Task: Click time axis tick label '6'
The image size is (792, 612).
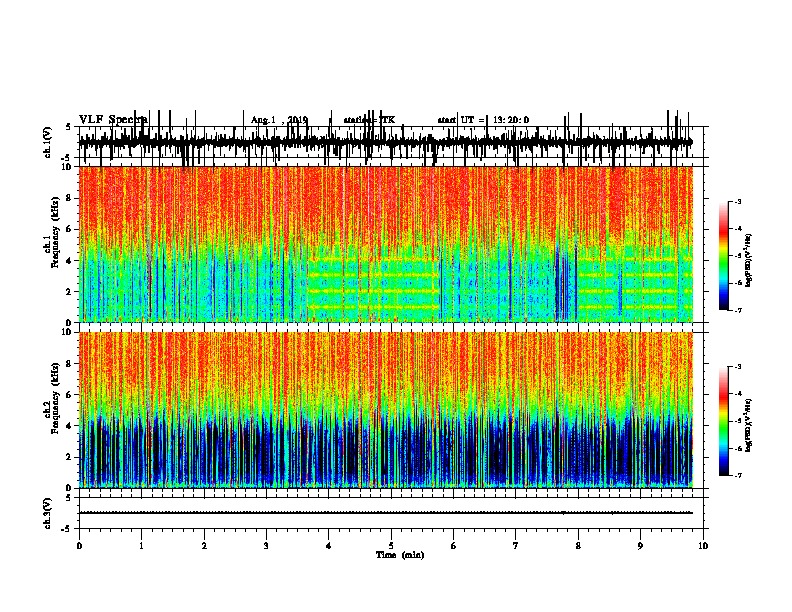Action: tap(454, 546)
